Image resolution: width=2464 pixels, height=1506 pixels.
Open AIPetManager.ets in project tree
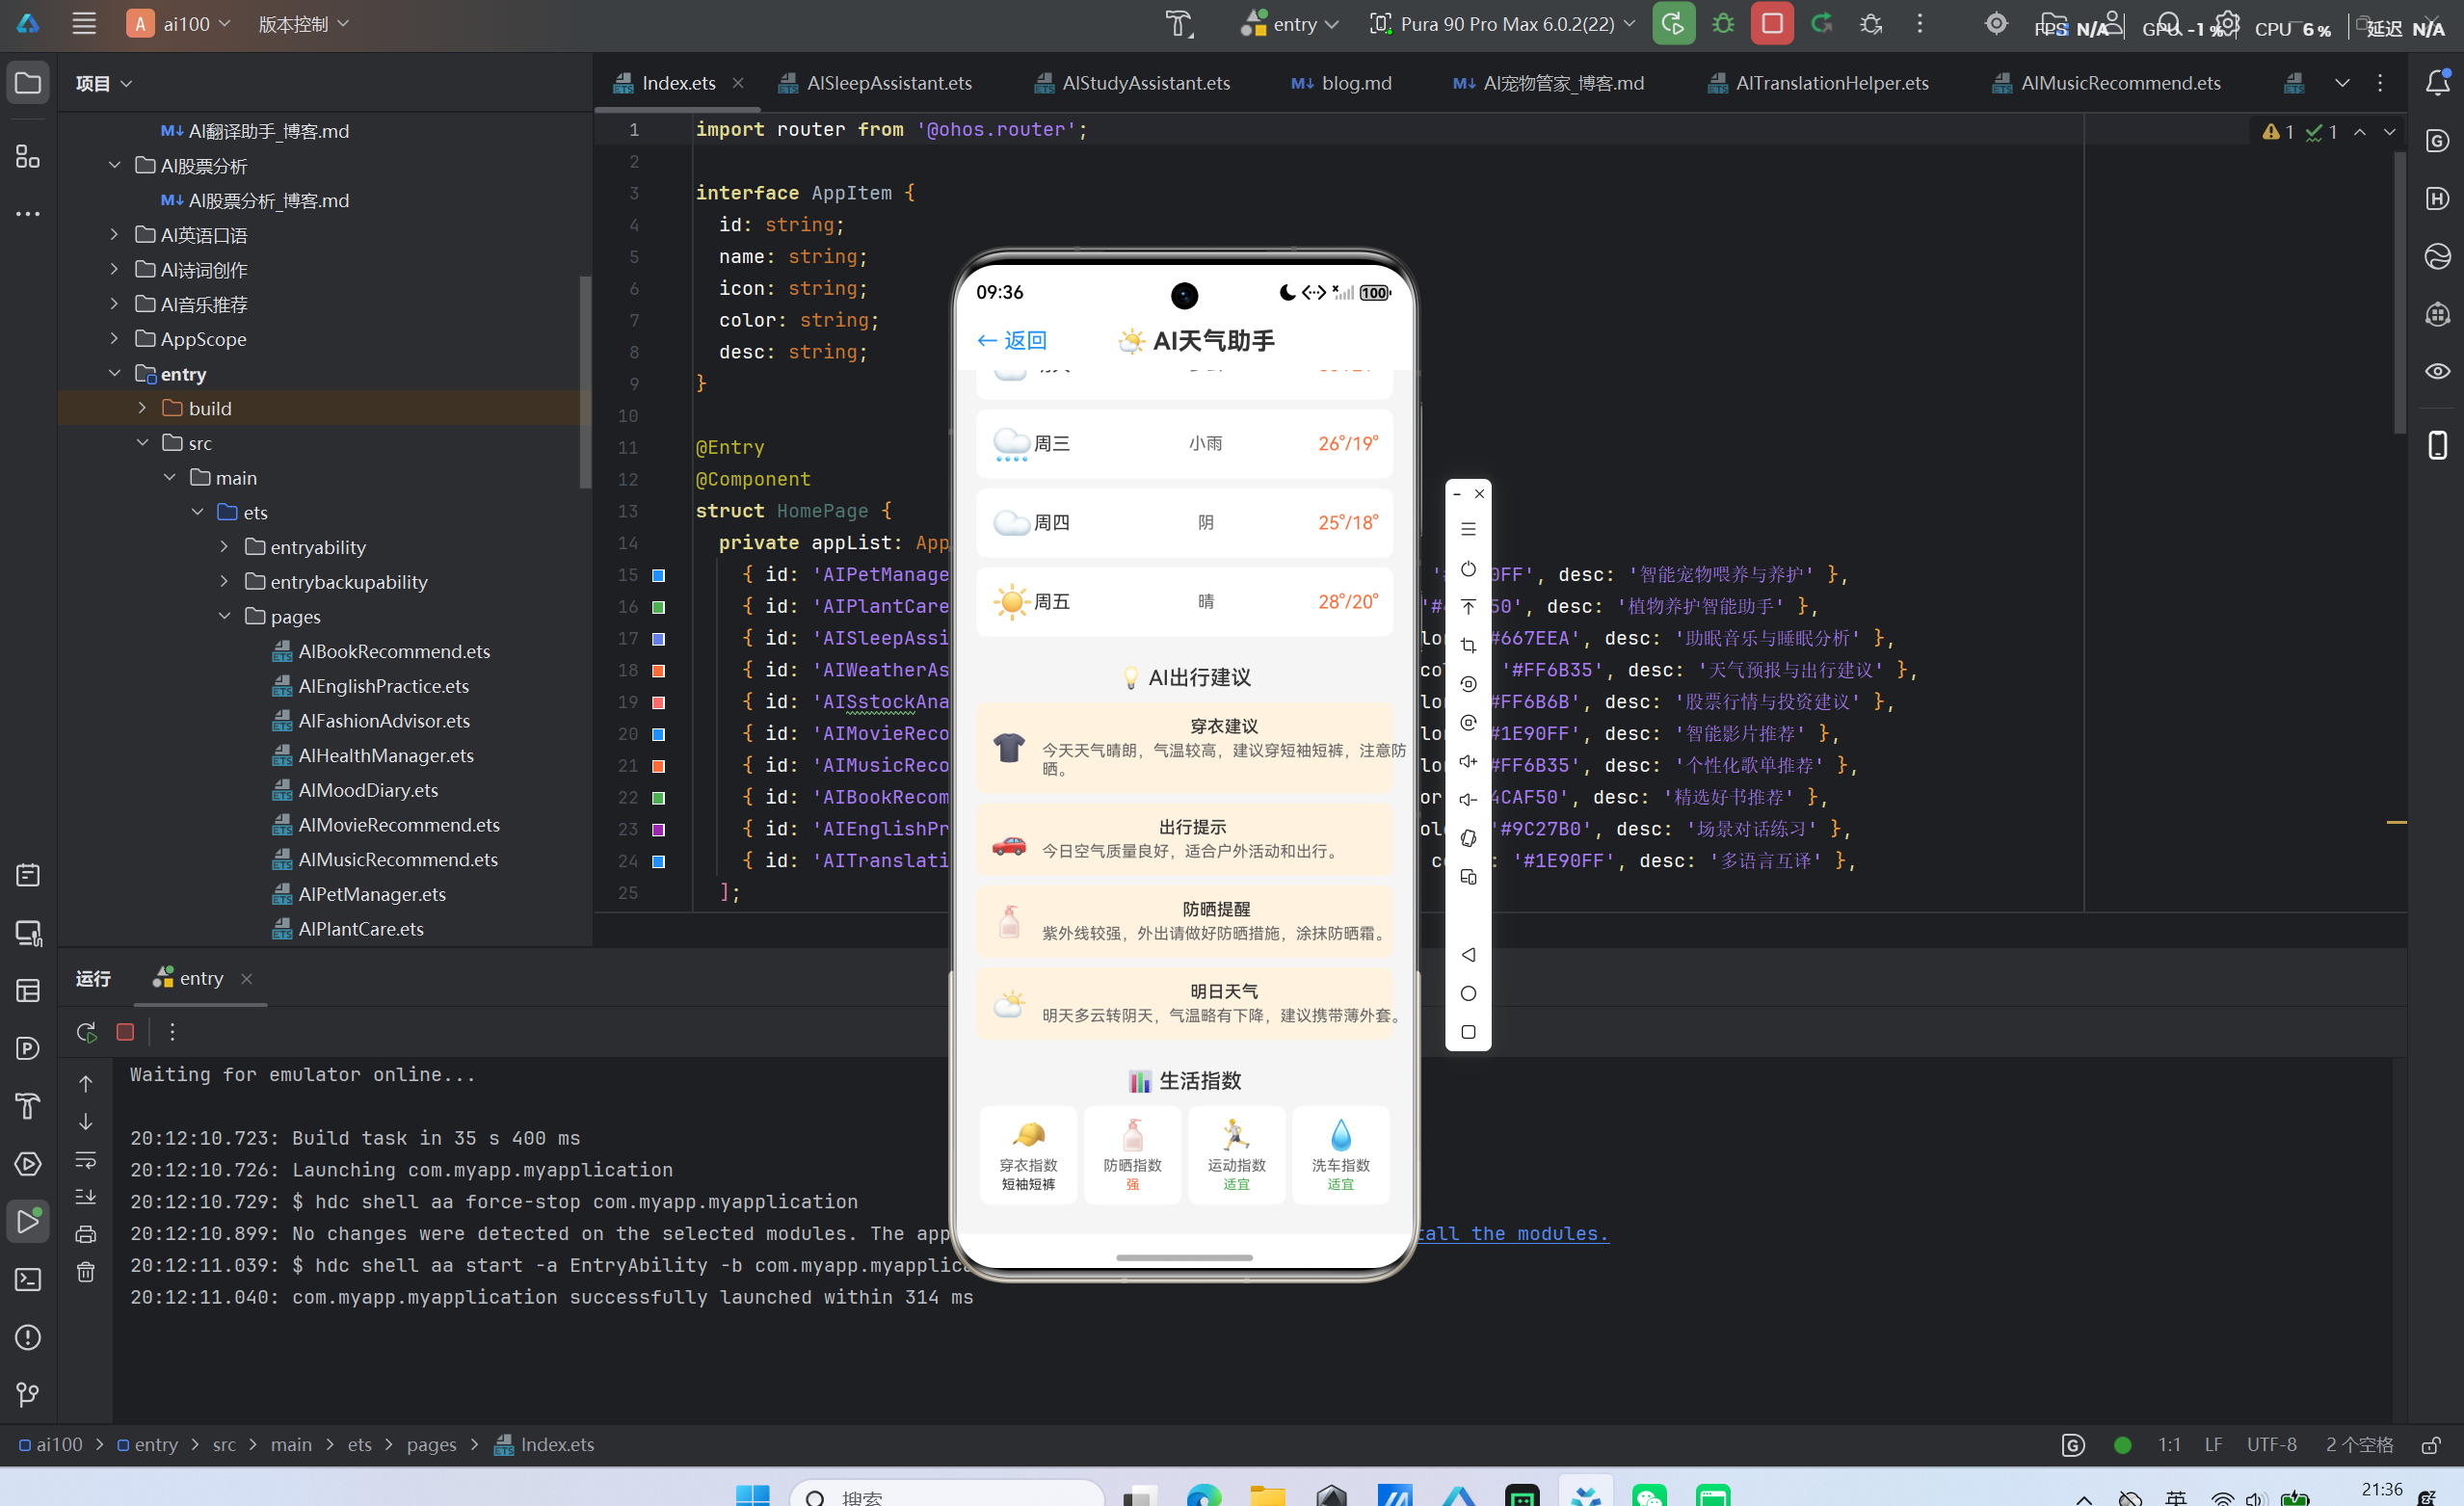tap(371, 894)
